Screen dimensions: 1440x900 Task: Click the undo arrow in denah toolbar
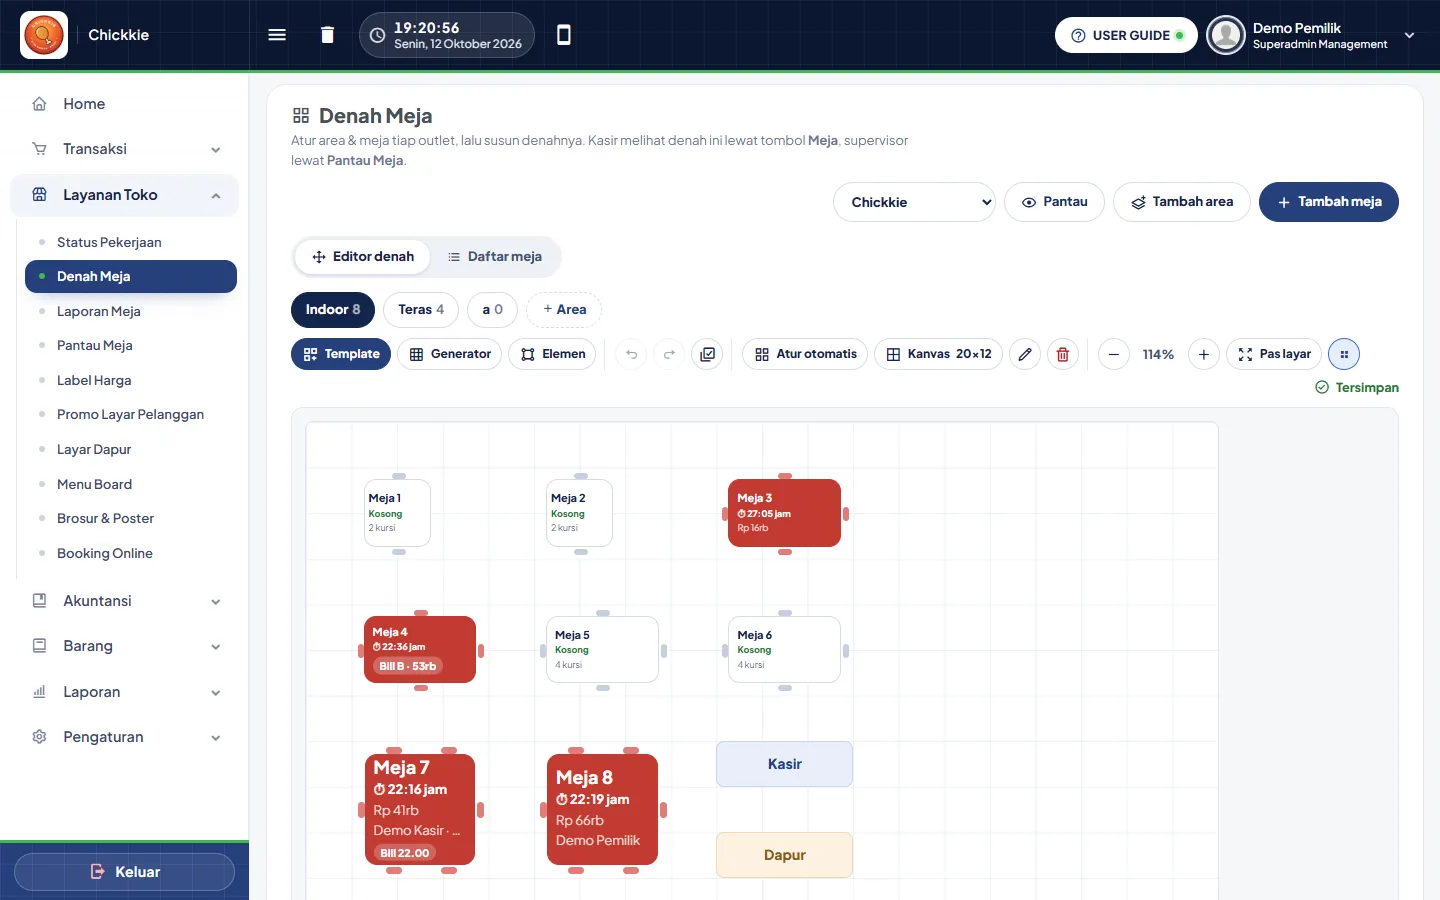(631, 354)
